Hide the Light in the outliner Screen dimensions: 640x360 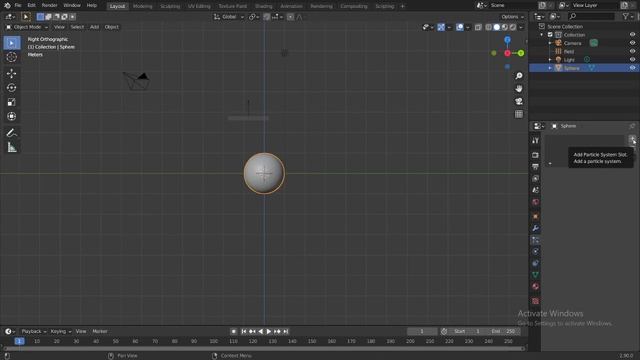pos(632,60)
